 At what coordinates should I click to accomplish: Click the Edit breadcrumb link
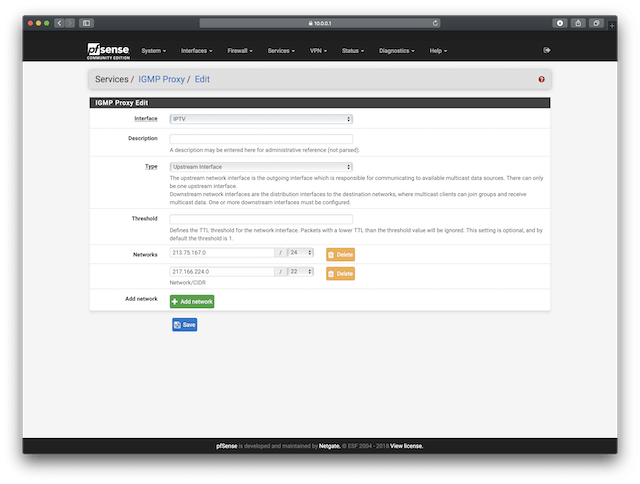pyautogui.click(x=202, y=79)
